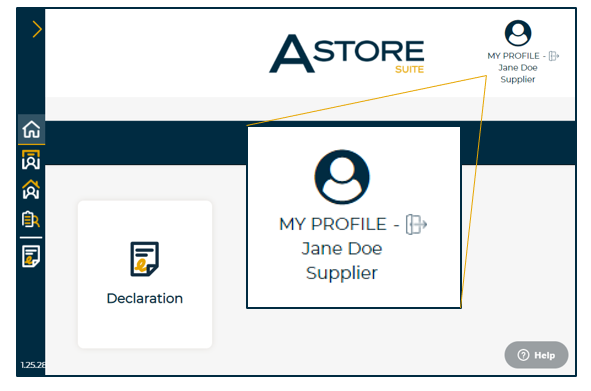Click the profile avatar in the header
The image size is (591, 391).
[x=518, y=33]
